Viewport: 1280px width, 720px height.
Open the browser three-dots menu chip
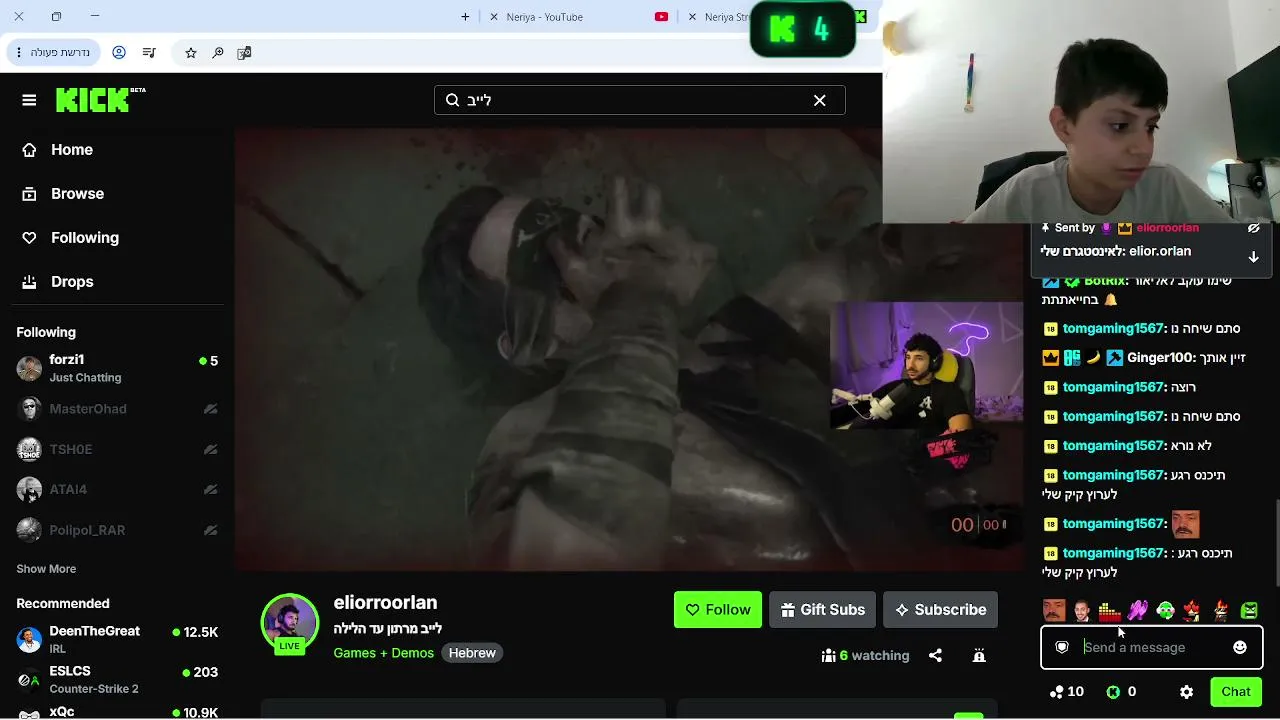[x=53, y=52]
